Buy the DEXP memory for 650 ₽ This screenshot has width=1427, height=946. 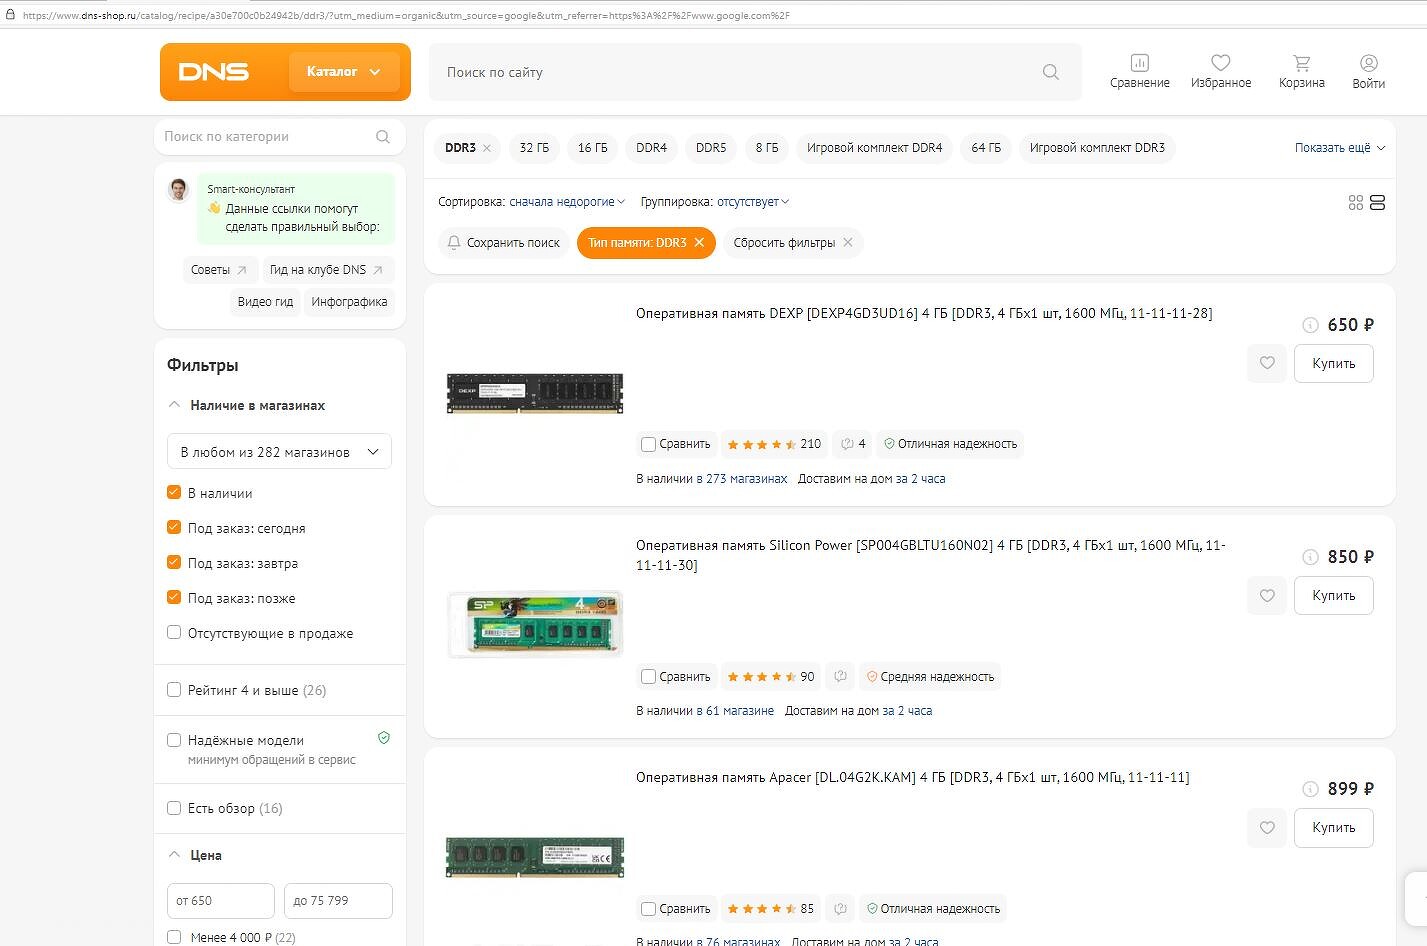(x=1333, y=363)
